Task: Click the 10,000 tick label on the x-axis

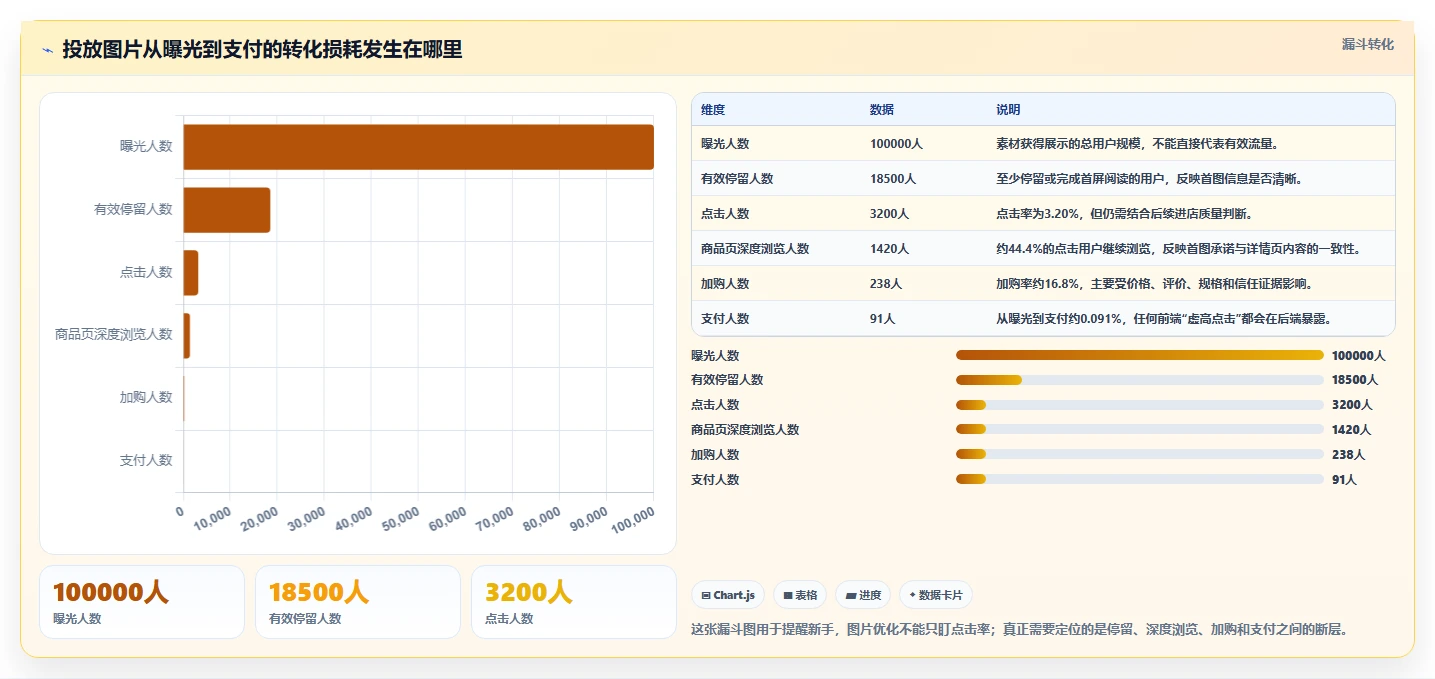Action: point(212,518)
